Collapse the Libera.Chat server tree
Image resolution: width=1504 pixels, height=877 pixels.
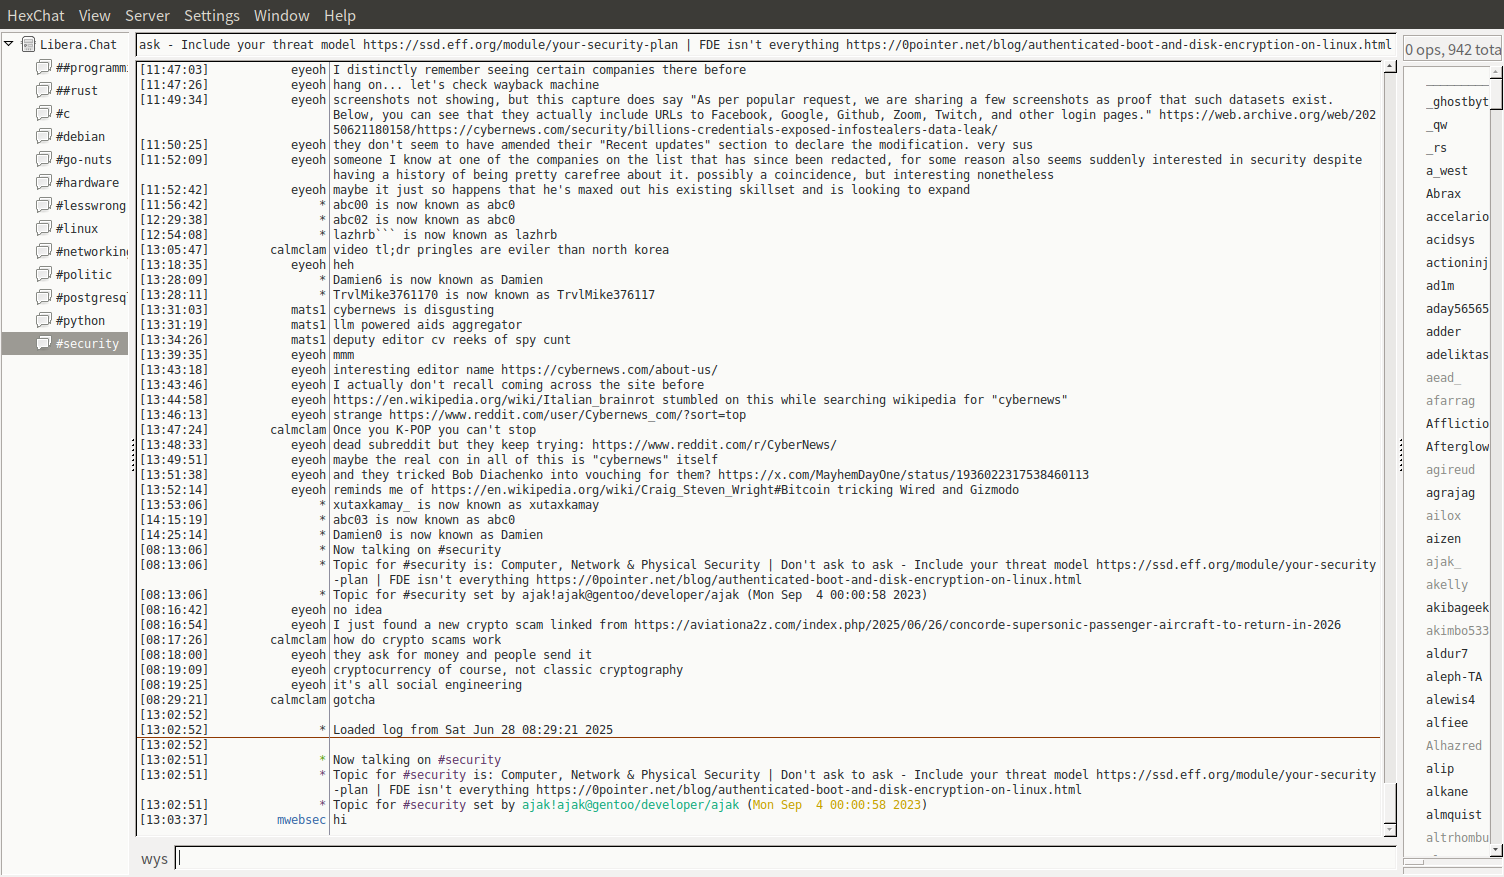pos(9,44)
